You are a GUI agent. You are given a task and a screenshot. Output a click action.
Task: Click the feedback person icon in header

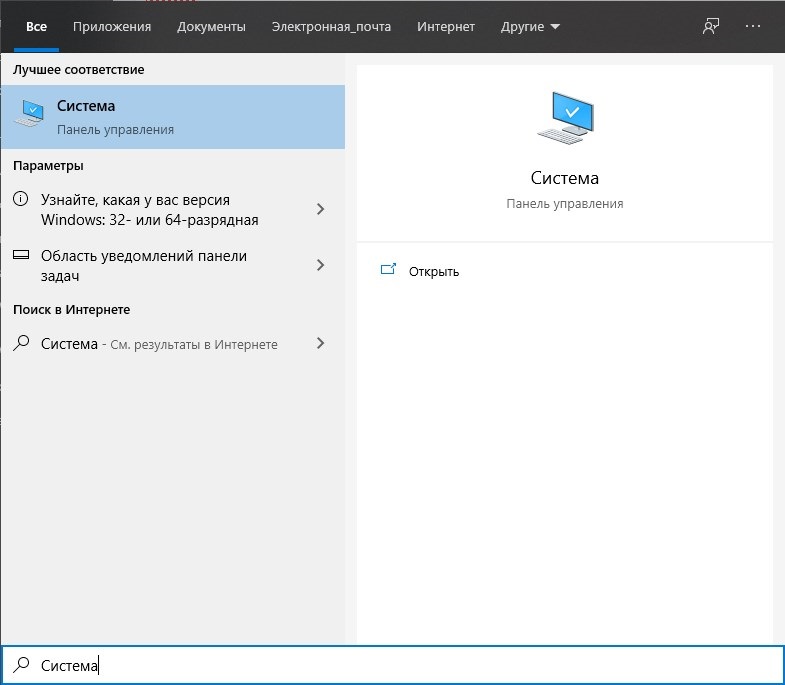[710, 26]
